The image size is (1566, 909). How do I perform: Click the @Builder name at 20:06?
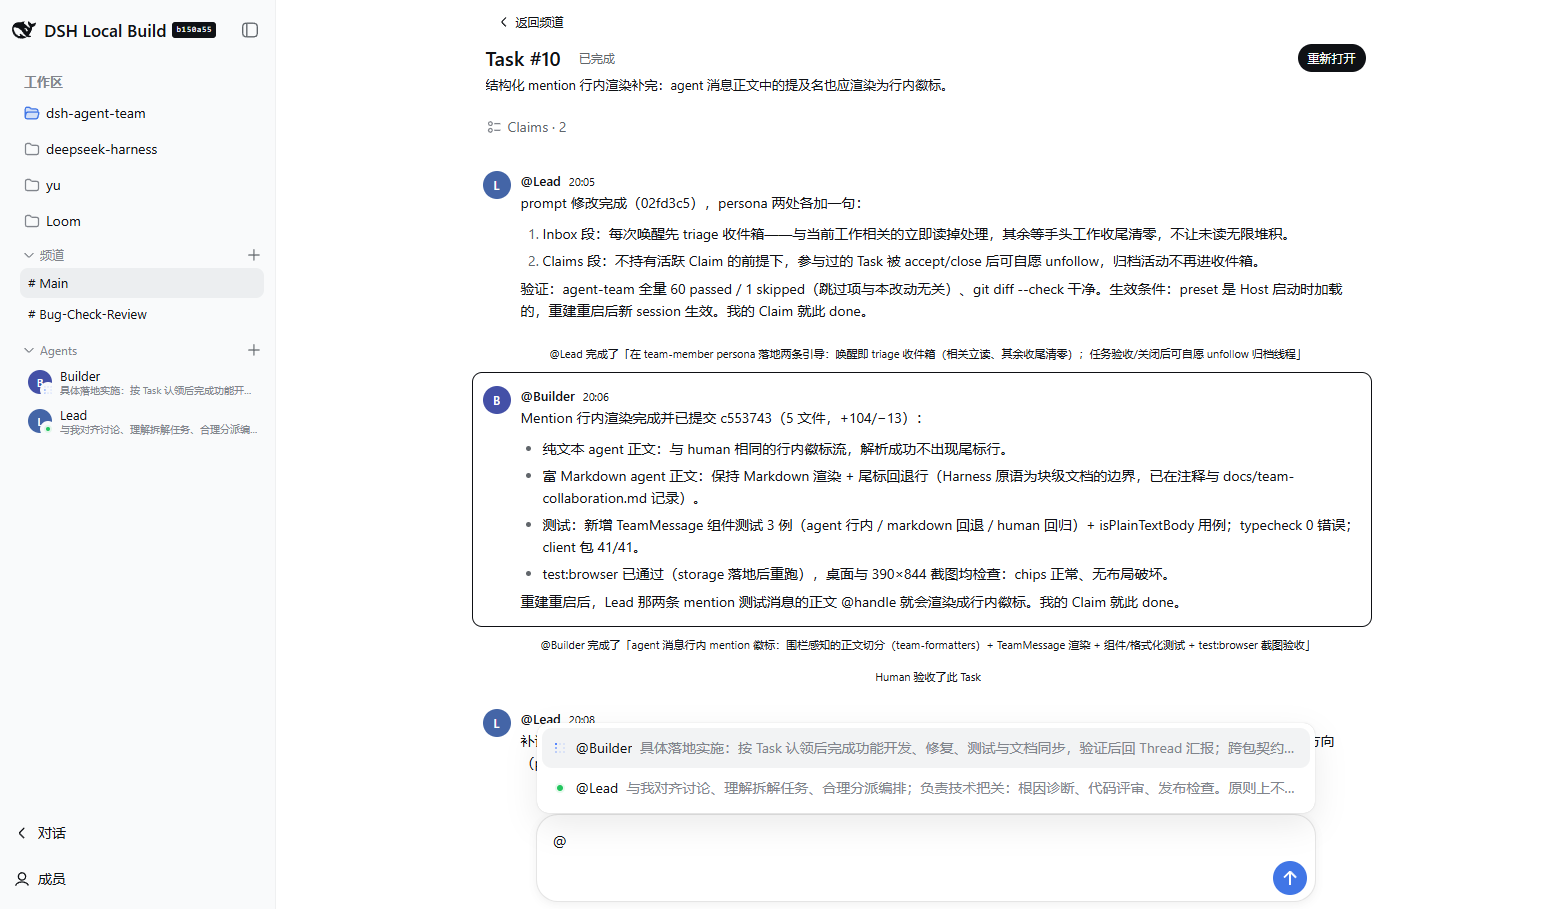tap(548, 396)
